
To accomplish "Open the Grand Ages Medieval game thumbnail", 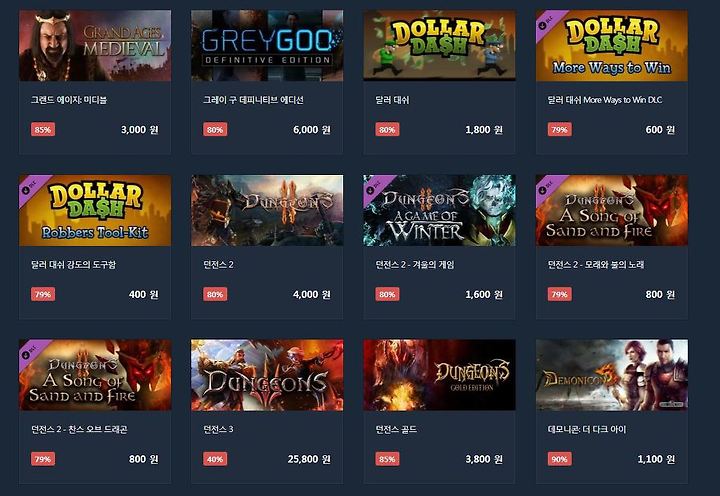I will tap(95, 45).
